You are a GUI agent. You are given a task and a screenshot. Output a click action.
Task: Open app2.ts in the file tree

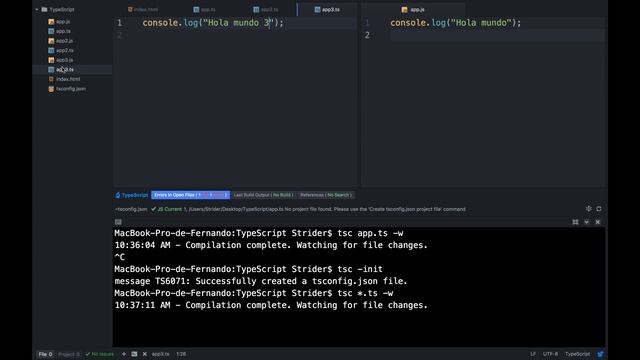pos(65,50)
